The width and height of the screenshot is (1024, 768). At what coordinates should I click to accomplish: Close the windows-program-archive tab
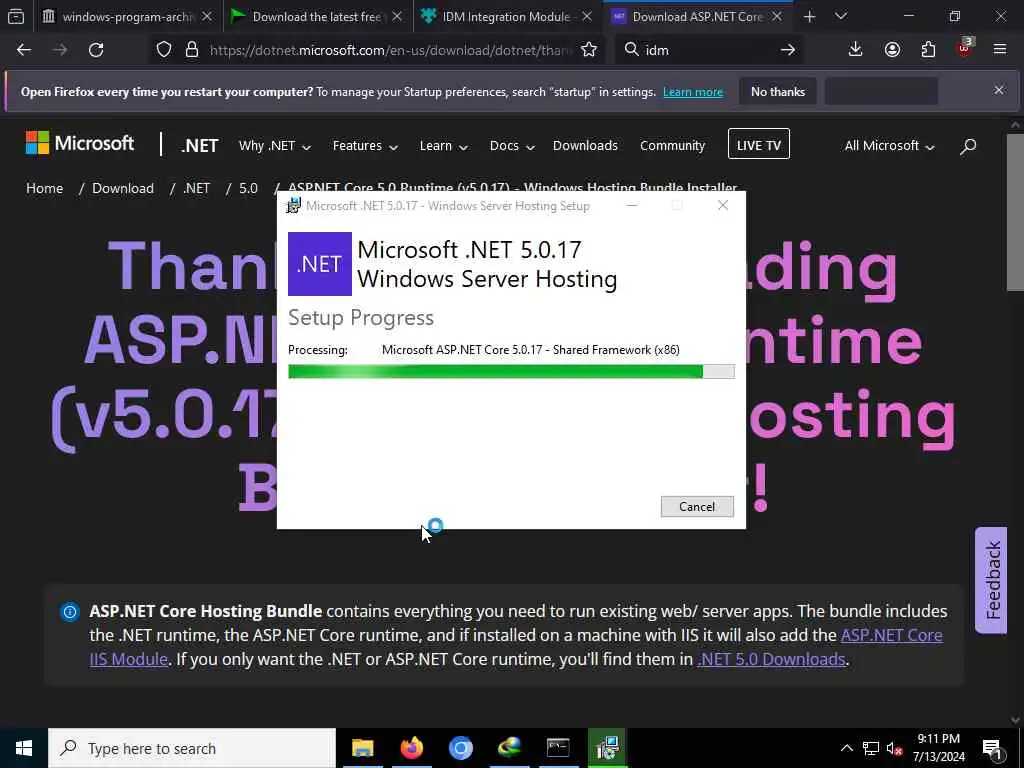click(207, 16)
